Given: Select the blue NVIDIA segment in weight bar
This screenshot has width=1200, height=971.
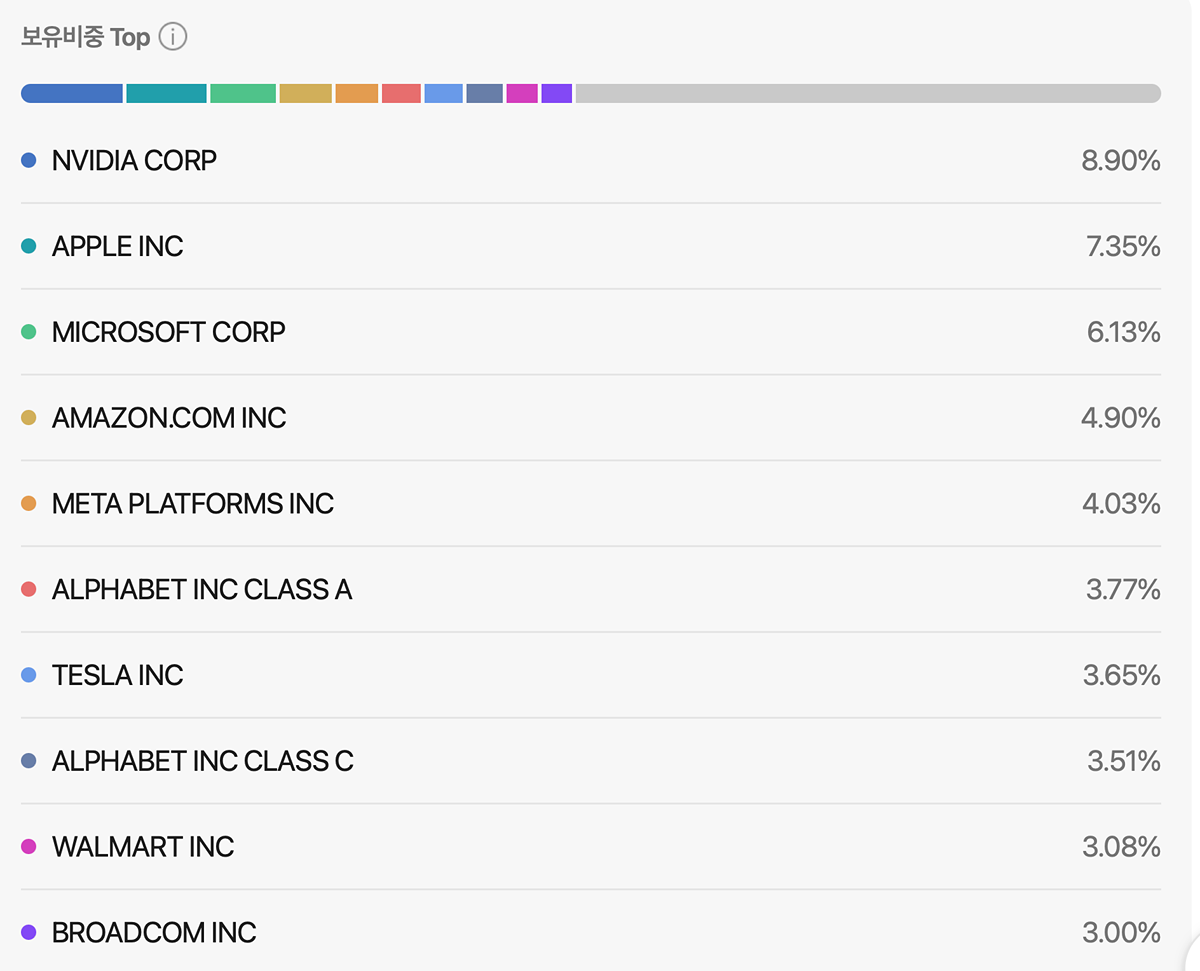Looking at the screenshot, I should [72, 94].
